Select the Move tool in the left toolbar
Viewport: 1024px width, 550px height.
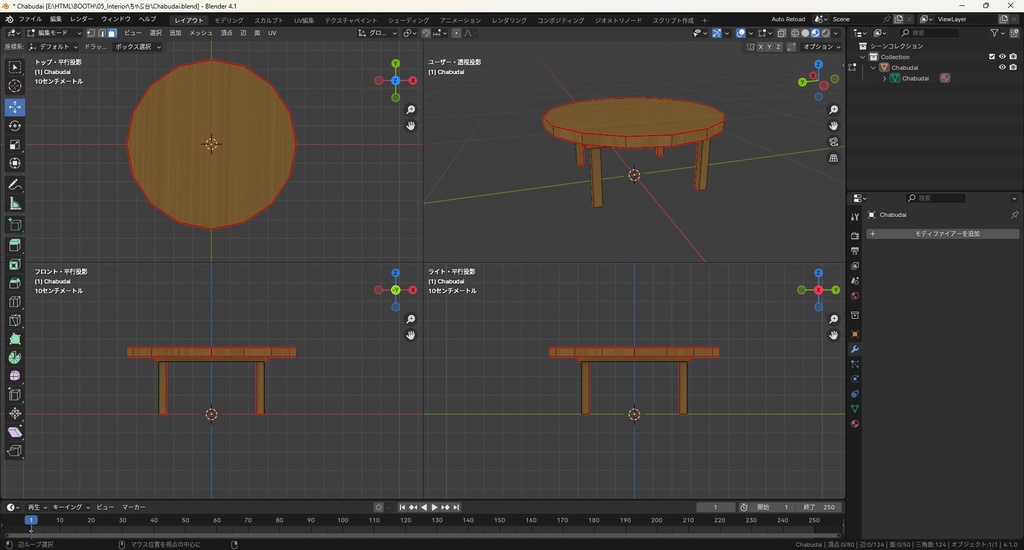15,106
